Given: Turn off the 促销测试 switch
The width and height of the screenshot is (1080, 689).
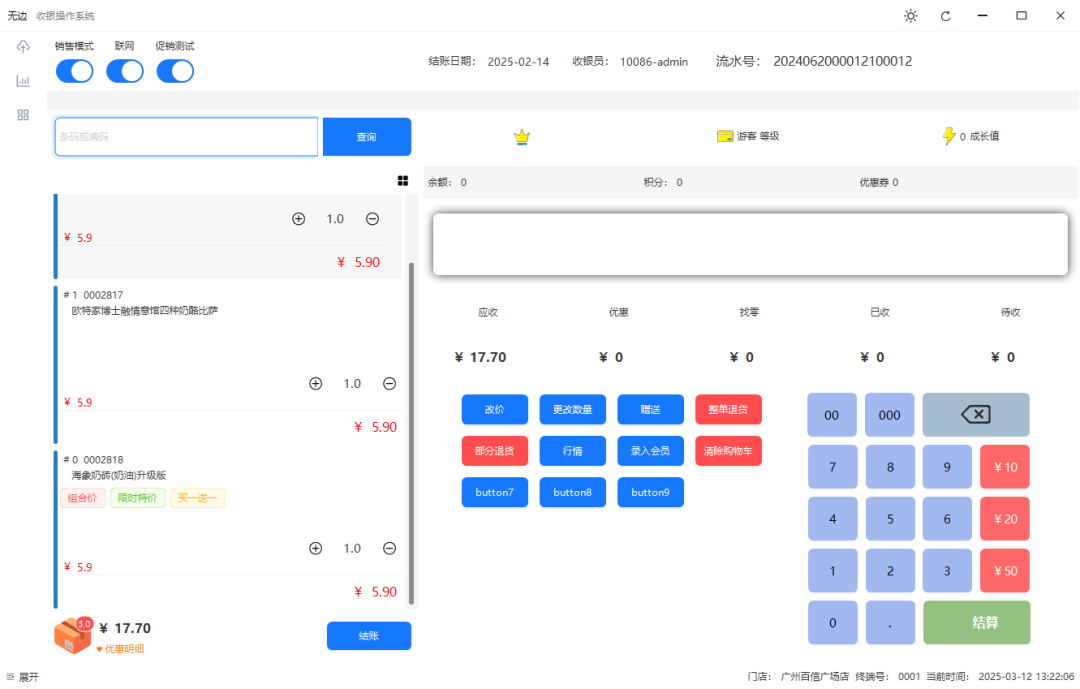Looking at the screenshot, I should pos(175,71).
